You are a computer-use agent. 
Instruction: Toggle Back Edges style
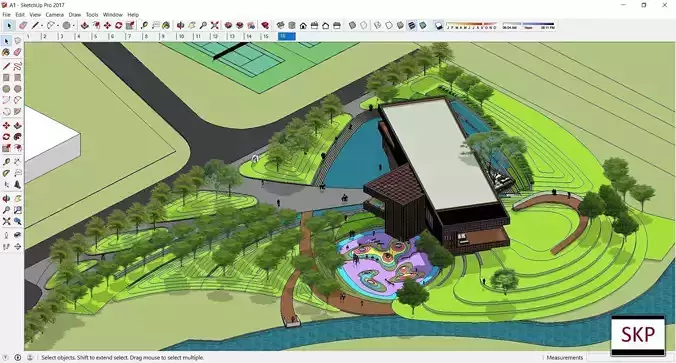tap(363, 26)
